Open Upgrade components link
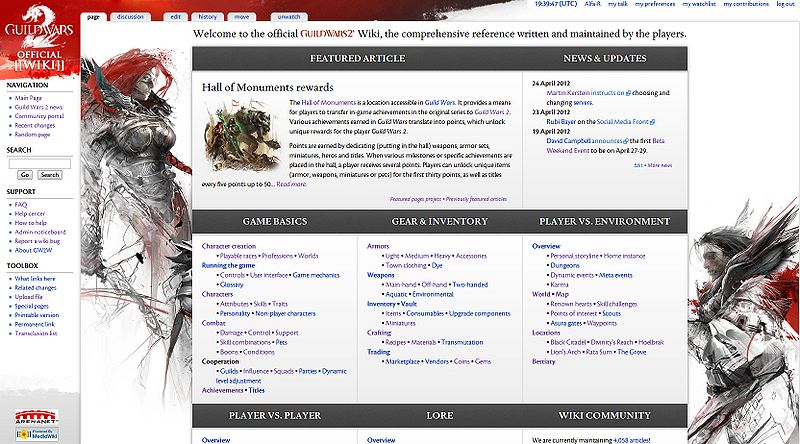The height and width of the screenshot is (444, 800). 480,314
